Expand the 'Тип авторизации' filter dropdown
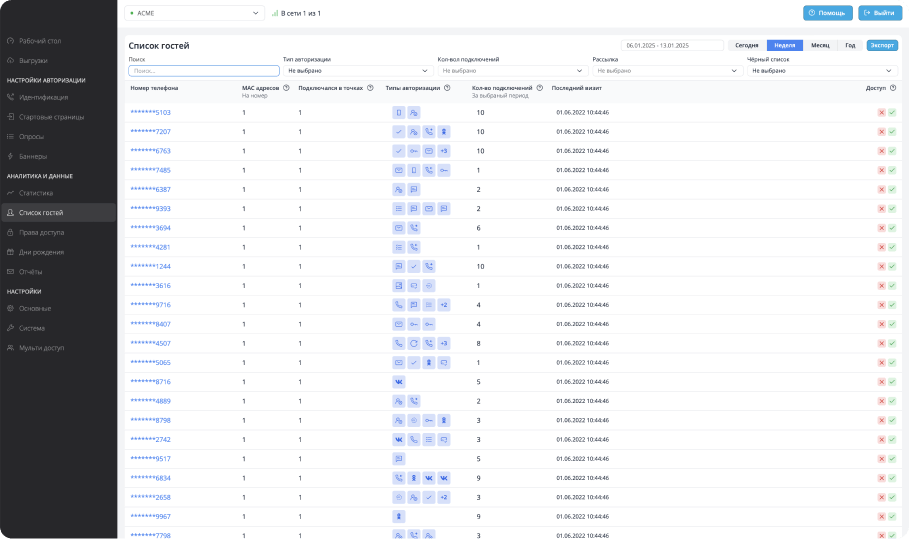Image resolution: width=909 pixels, height=539 pixels. click(358, 71)
